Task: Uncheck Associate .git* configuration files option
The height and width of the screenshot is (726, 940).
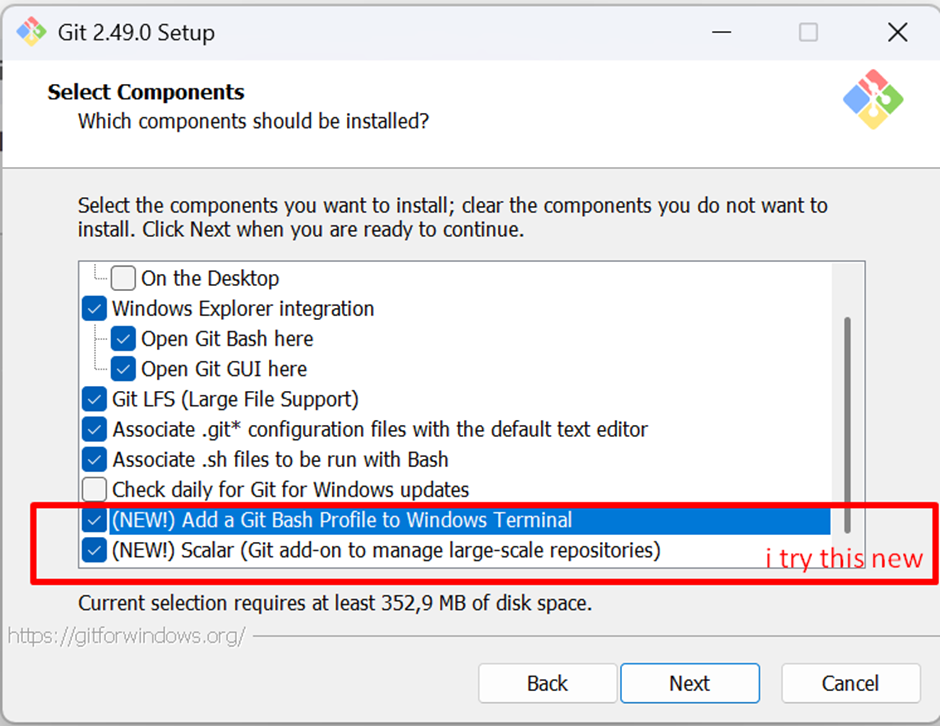Action: click(x=94, y=429)
